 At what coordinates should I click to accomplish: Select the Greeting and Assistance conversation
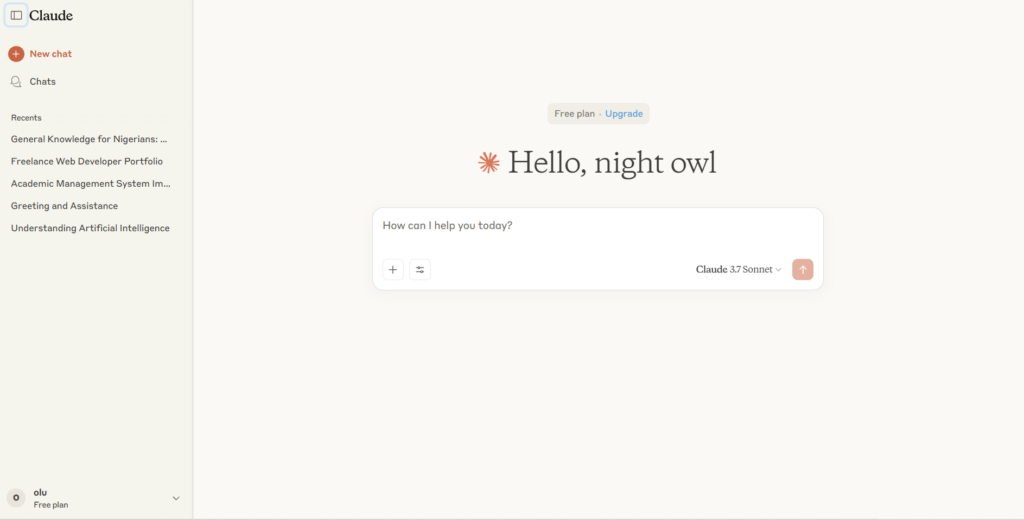[x=64, y=206]
